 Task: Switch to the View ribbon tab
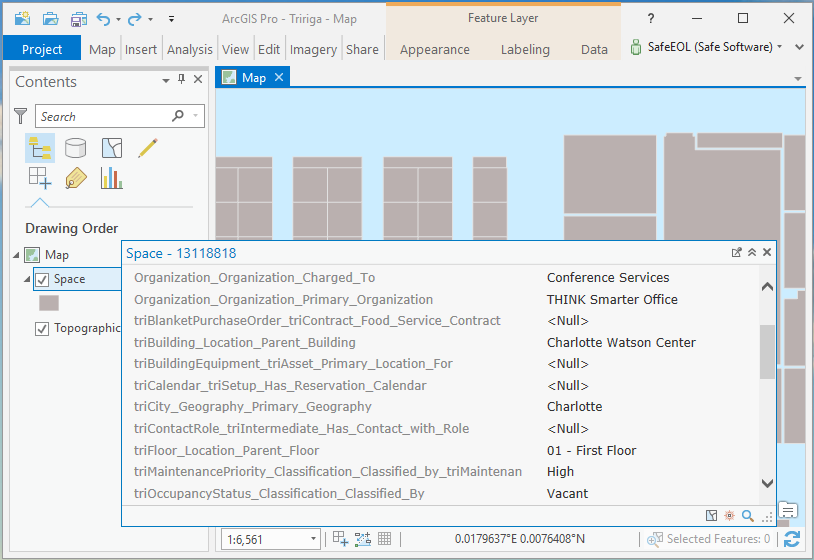235,49
